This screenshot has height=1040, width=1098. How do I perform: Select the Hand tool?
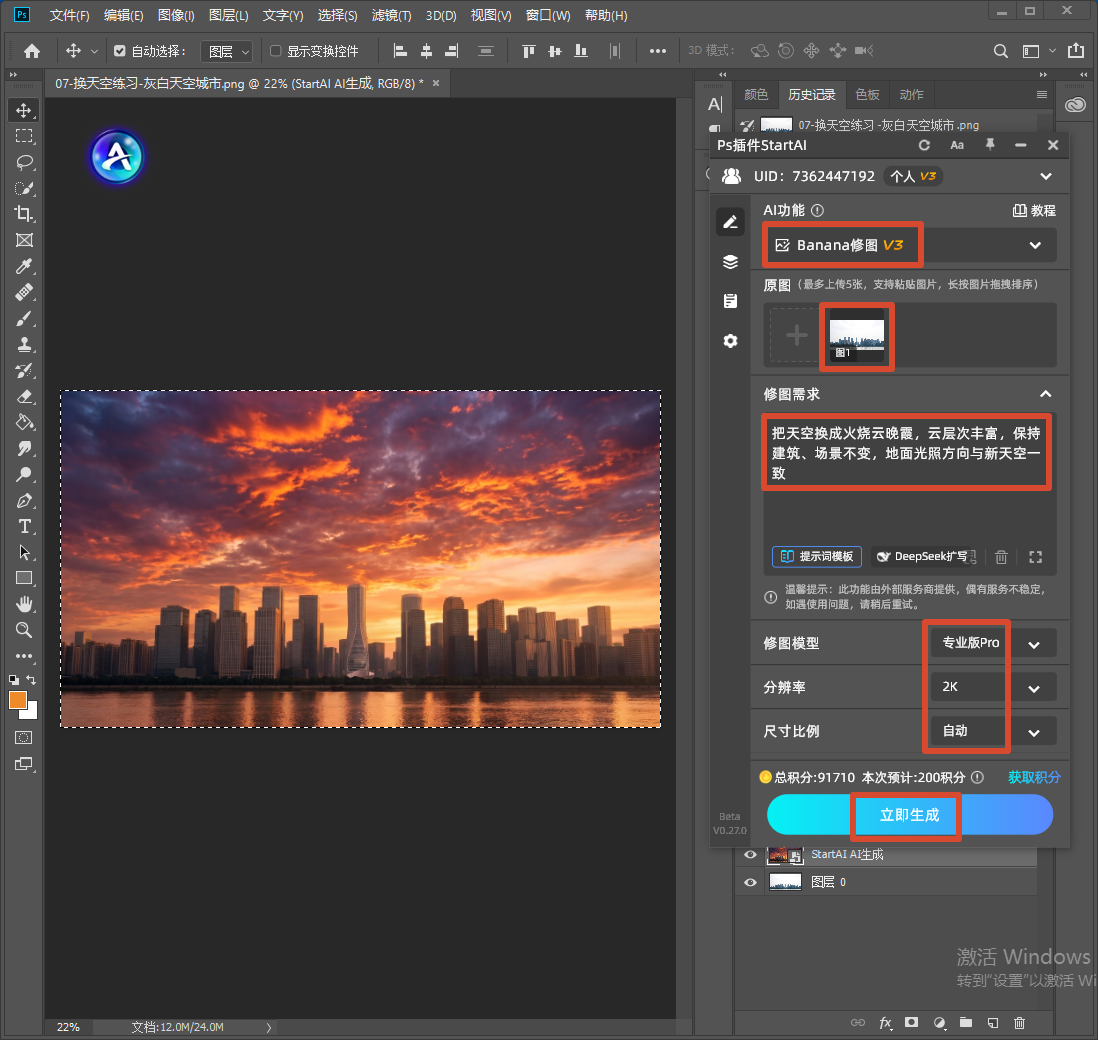[24, 604]
